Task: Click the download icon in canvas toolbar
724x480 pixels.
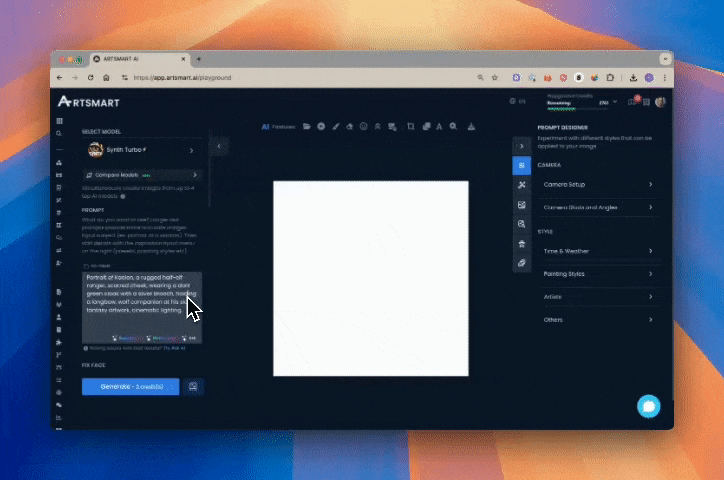Action: (x=468, y=127)
